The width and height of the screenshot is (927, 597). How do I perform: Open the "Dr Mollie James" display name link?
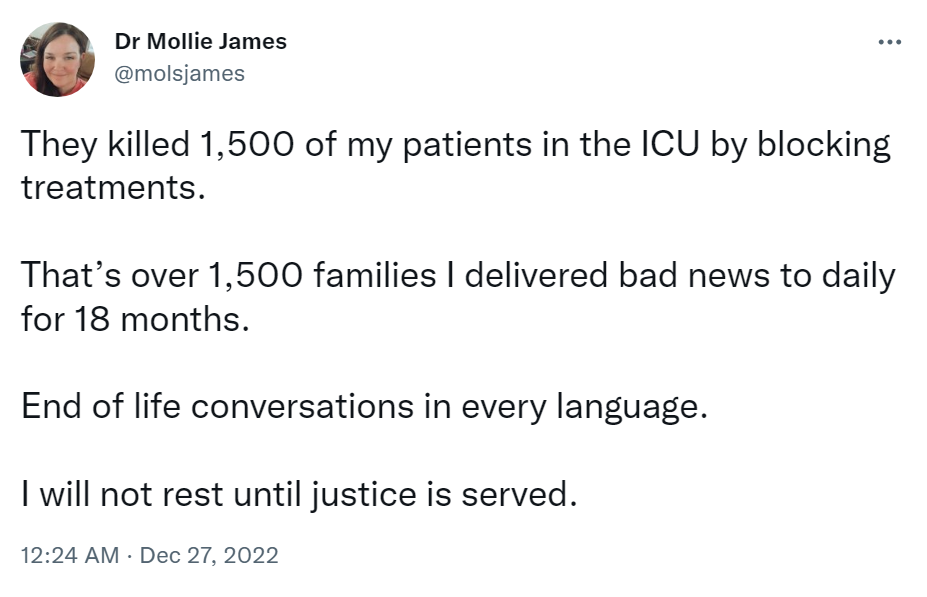click(201, 41)
